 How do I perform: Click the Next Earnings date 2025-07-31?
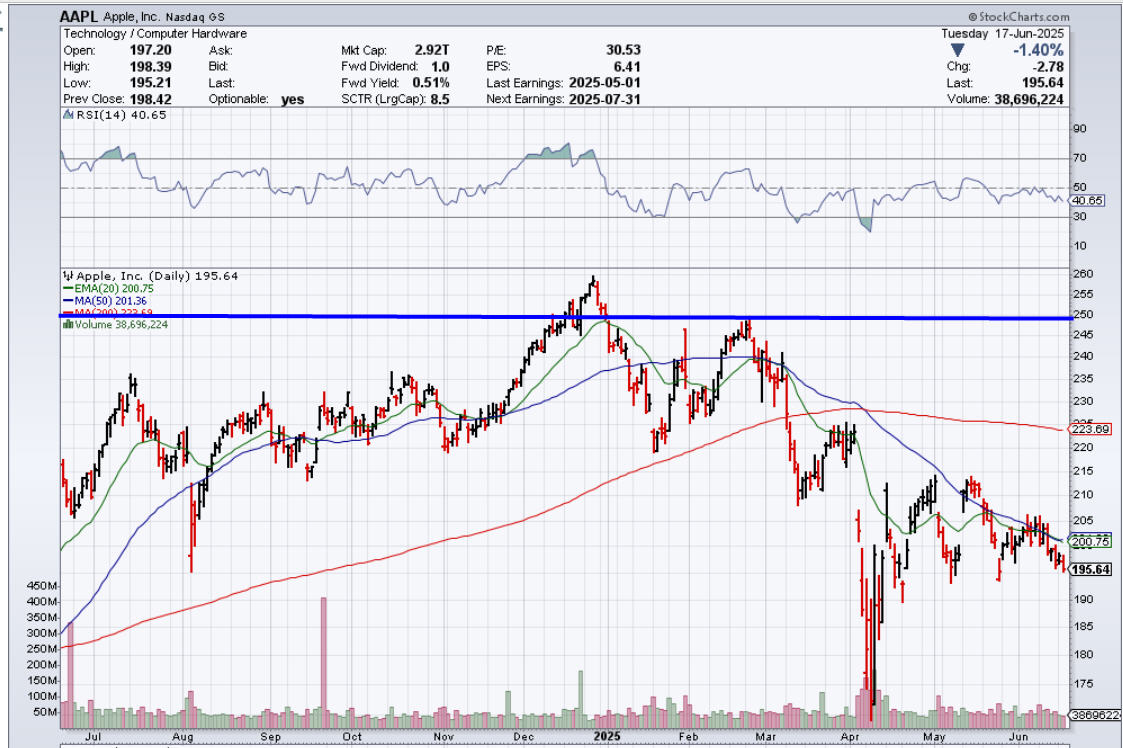click(604, 99)
